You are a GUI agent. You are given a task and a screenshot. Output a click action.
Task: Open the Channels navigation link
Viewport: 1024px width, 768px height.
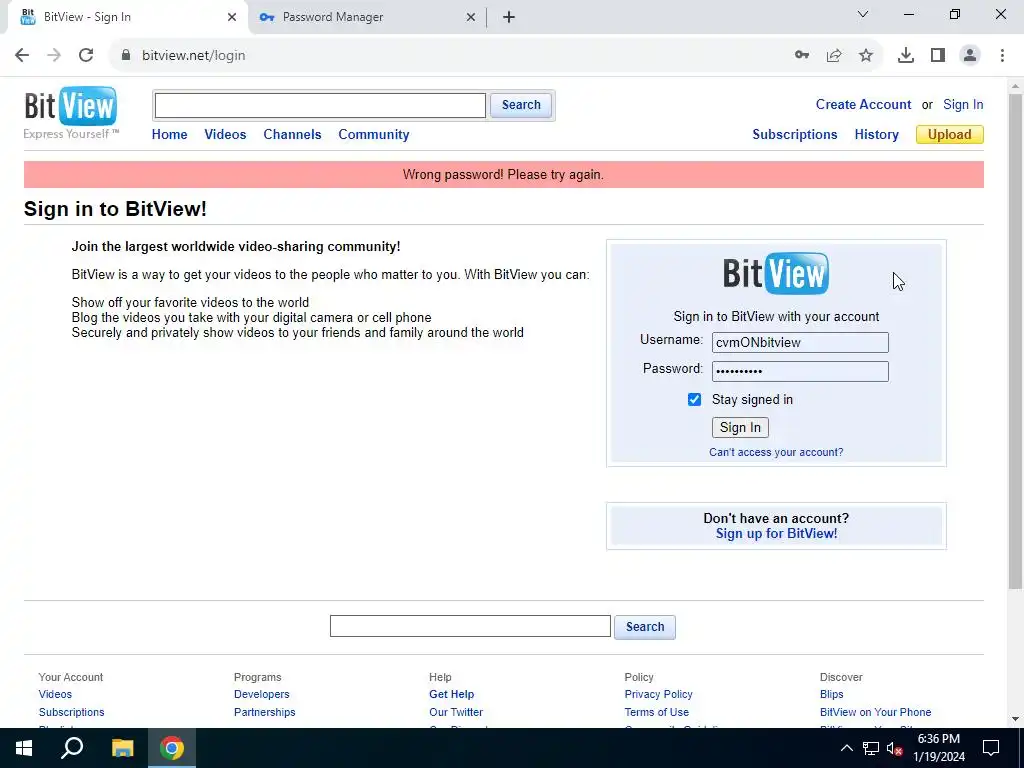292,135
